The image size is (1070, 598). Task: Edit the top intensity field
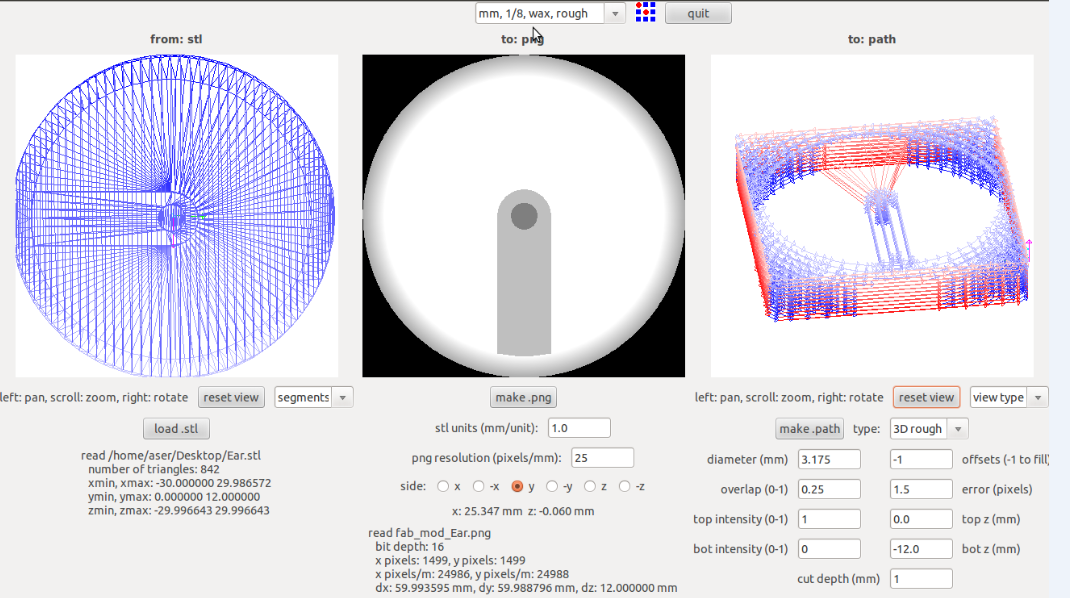tap(829, 519)
